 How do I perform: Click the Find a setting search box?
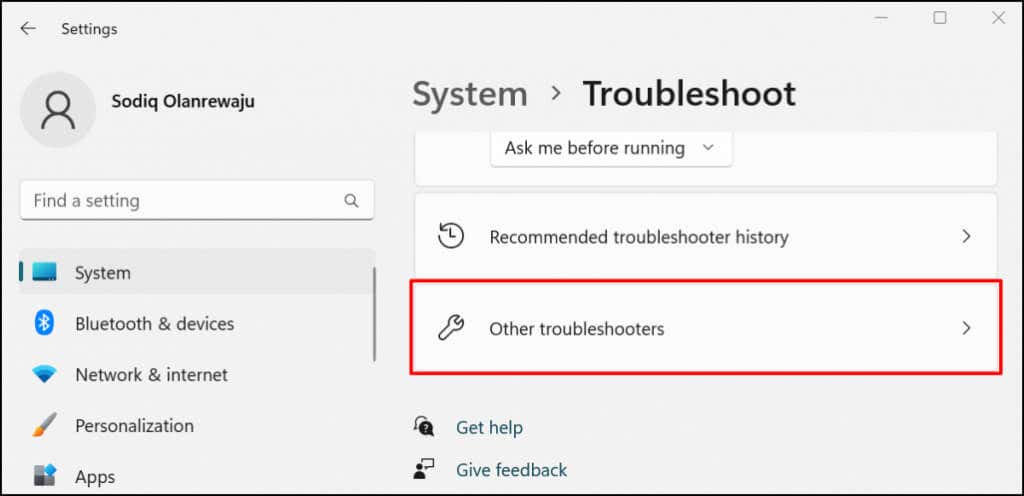(197, 200)
